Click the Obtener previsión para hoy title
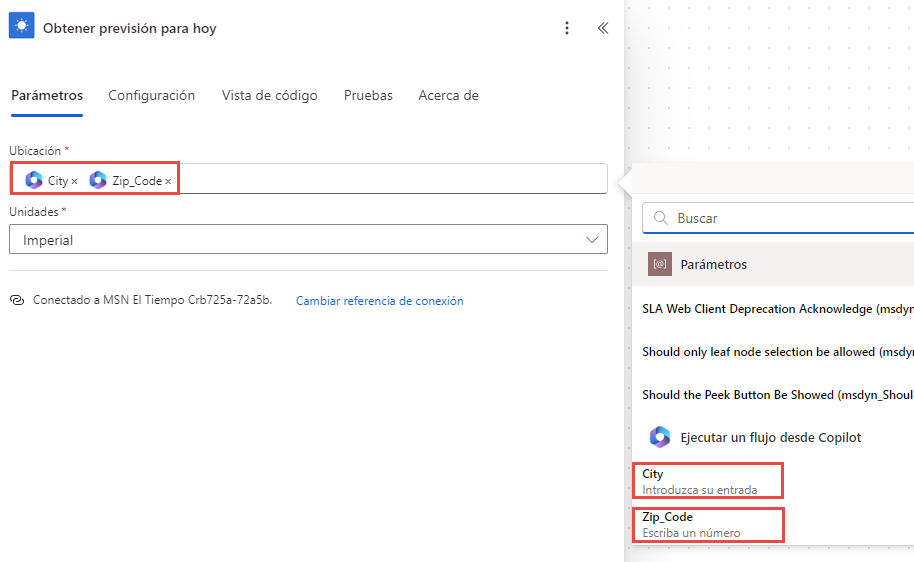This screenshot has width=914, height=562. 129,28
